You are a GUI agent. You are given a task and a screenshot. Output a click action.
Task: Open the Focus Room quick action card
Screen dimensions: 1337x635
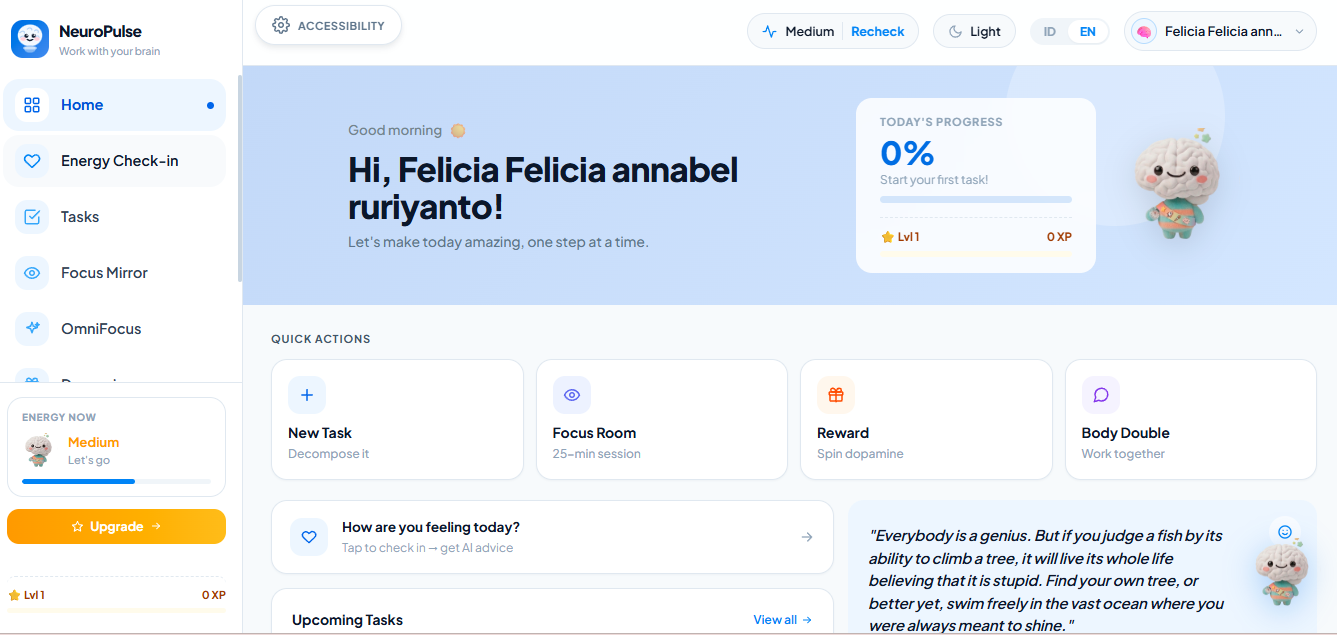tap(661, 420)
